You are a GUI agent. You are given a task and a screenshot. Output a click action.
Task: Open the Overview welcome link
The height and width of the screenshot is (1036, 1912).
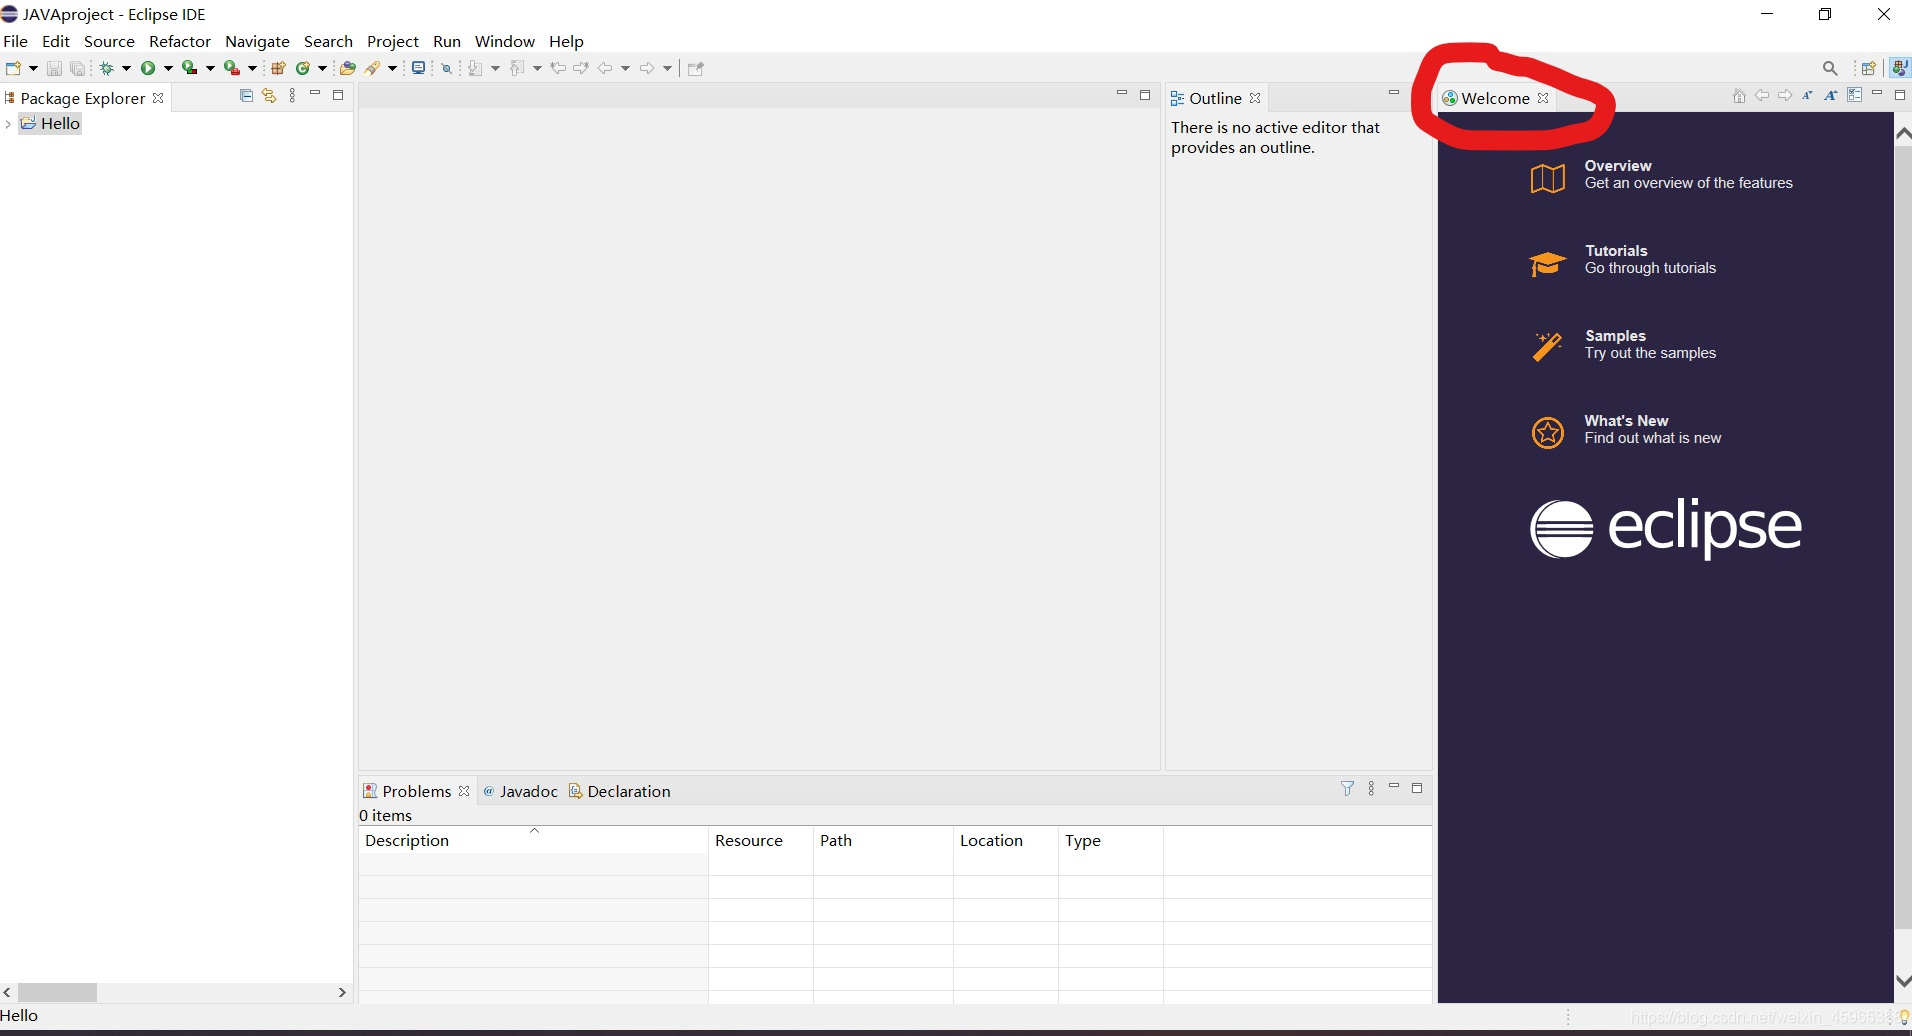click(x=1662, y=175)
